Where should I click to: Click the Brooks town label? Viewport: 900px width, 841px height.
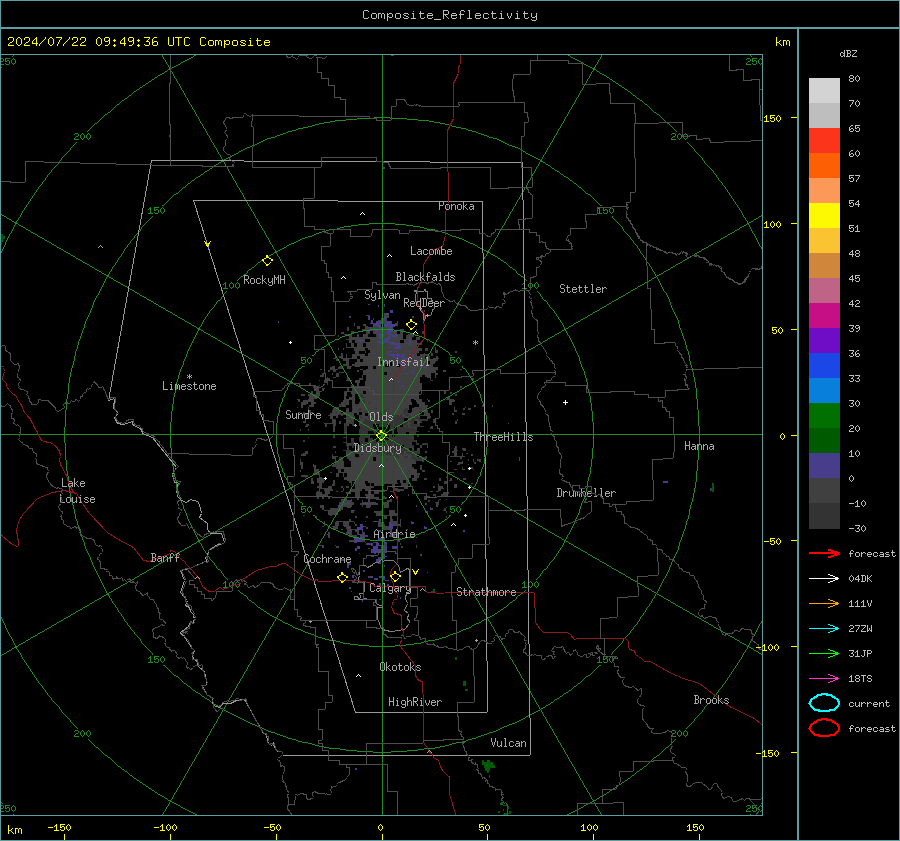click(x=711, y=700)
